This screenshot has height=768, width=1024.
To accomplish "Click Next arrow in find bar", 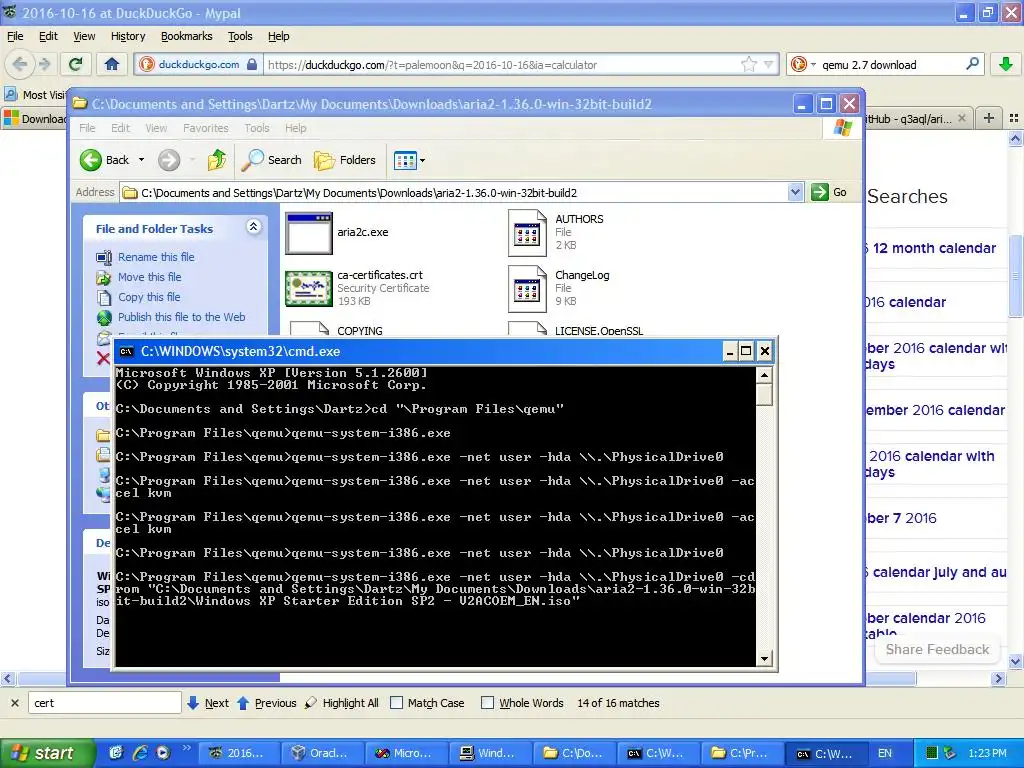I will click(193, 703).
